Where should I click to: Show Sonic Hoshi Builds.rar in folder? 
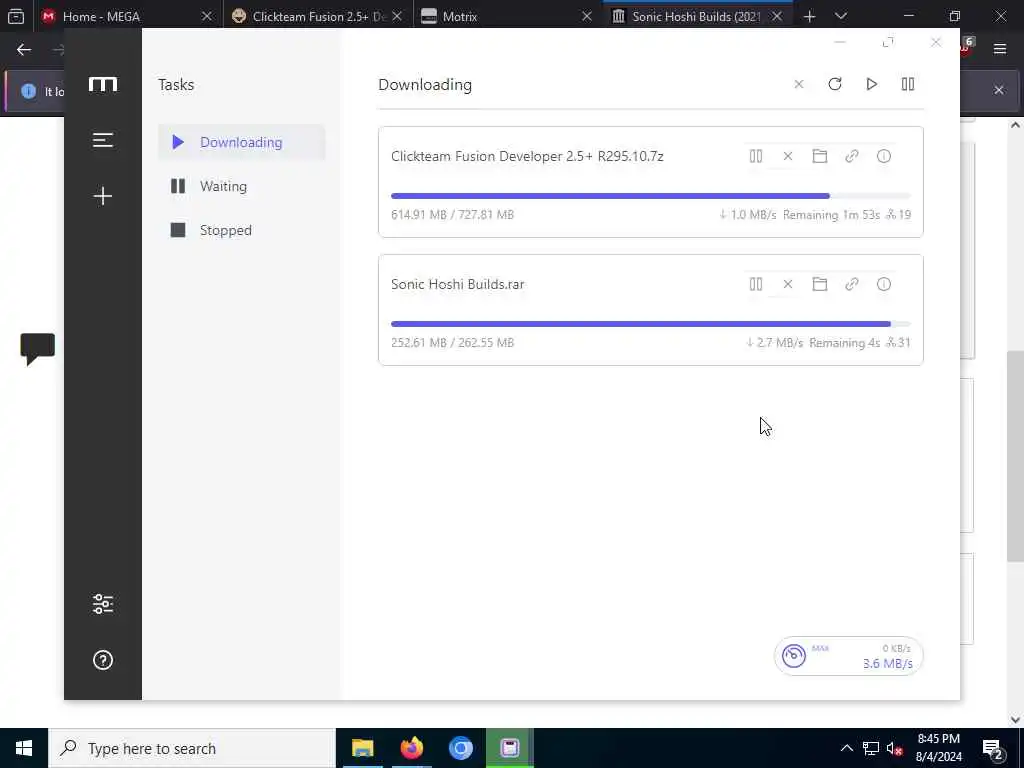pos(820,284)
